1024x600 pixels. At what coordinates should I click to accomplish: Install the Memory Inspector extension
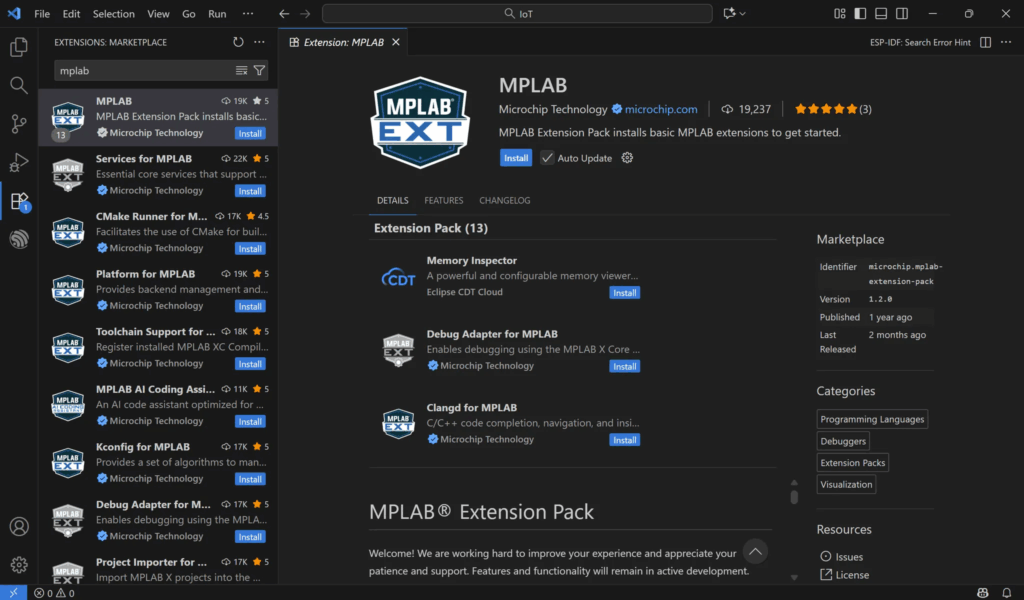pyautogui.click(x=624, y=293)
